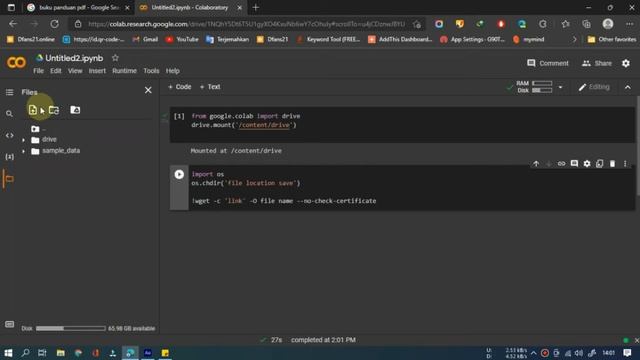Screen dimensions: 640x360
Task: Switch to the buku panduan pdf Google tab
Action: (x=78, y=7)
